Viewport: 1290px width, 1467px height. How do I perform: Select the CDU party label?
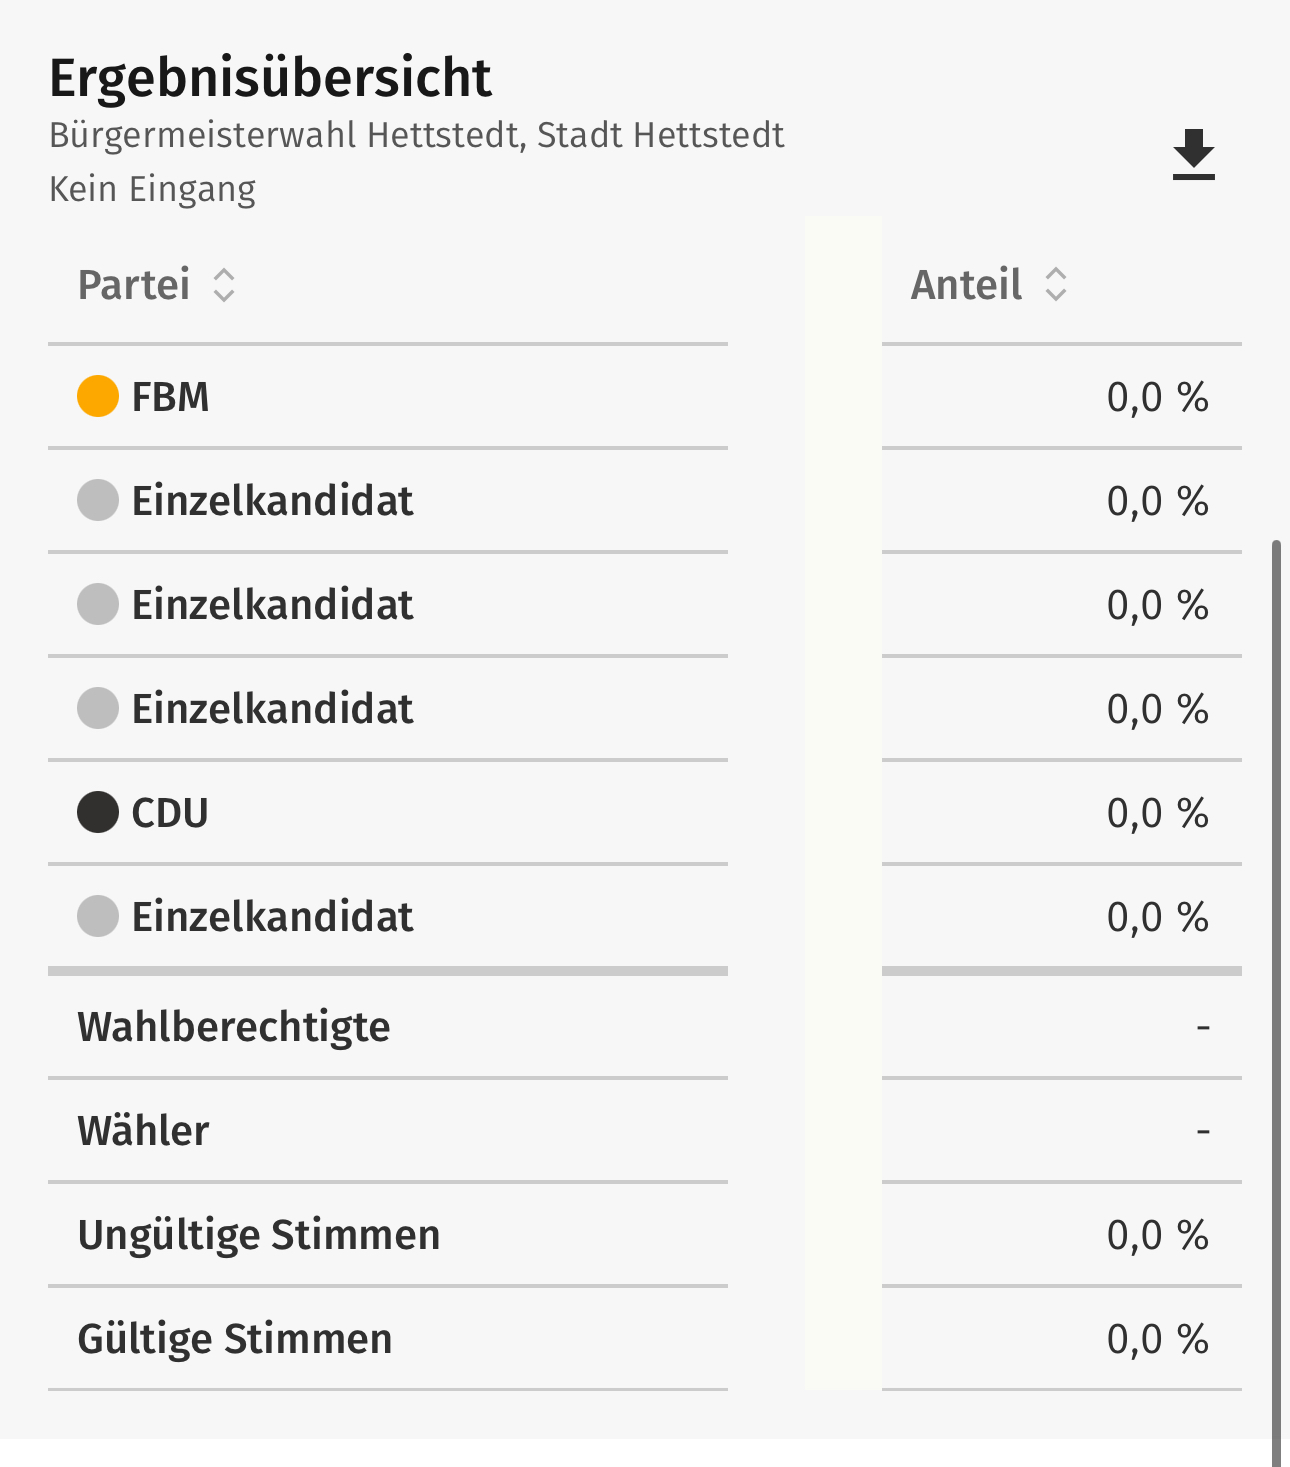point(170,813)
